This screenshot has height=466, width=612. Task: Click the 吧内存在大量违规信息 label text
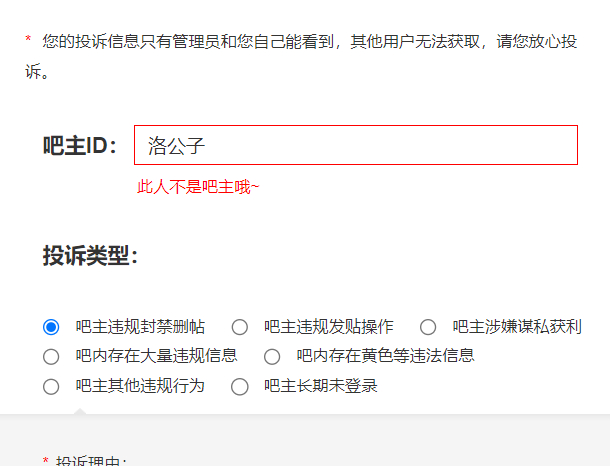point(156,356)
